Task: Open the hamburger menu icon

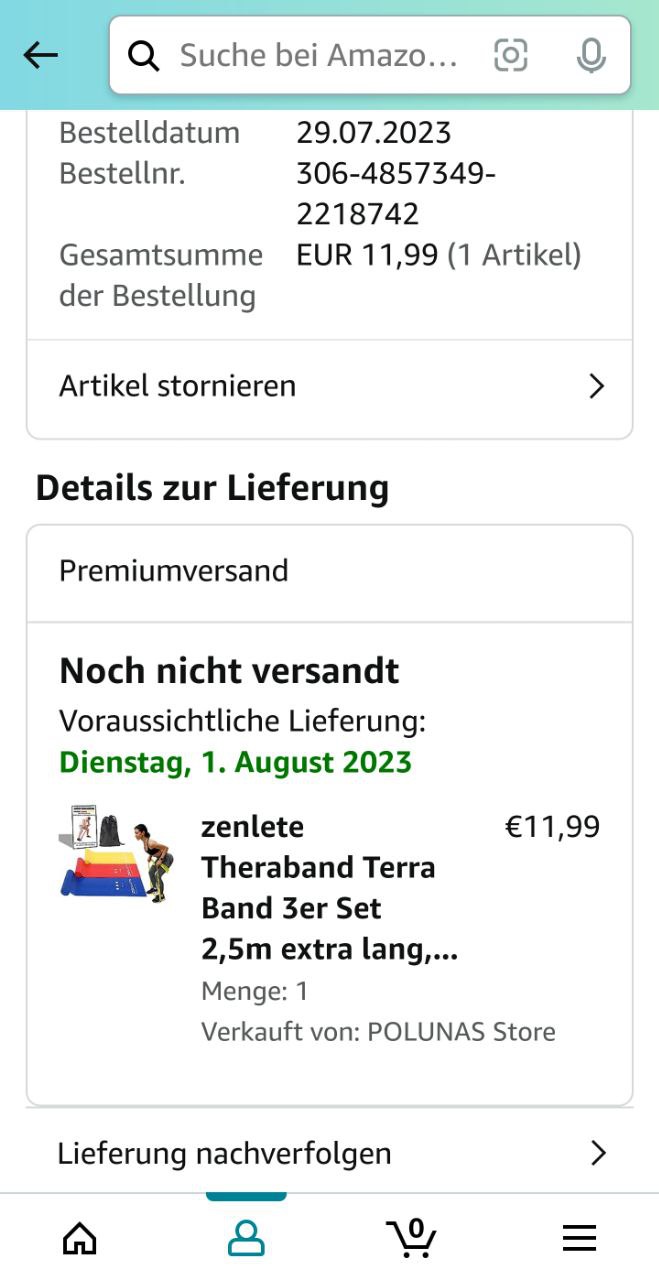Action: [579, 1238]
